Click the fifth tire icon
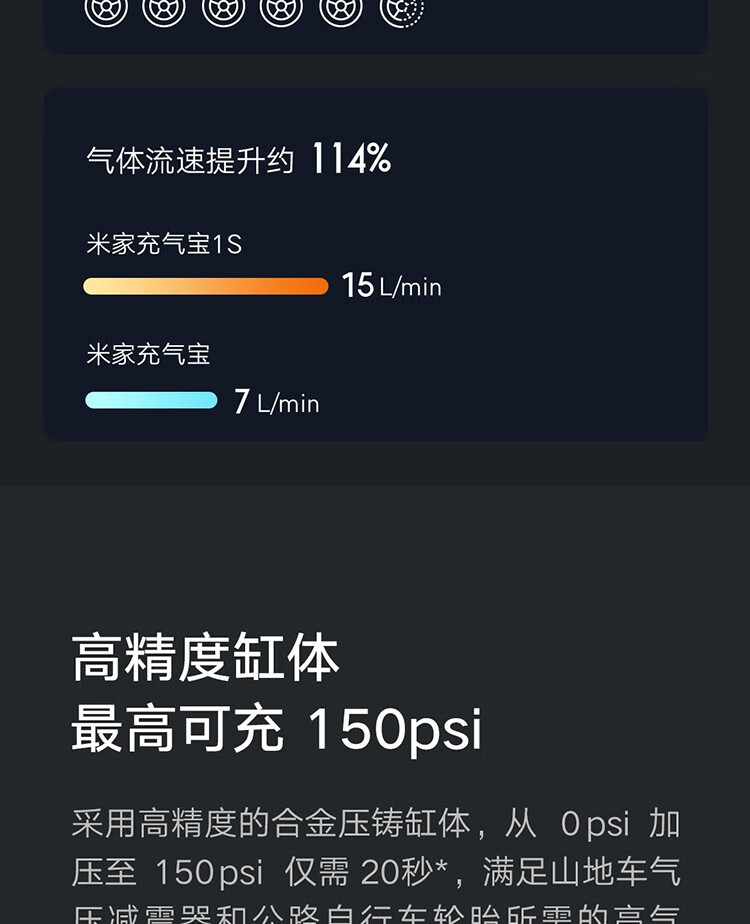The image size is (750, 924). [x=341, y=10]
